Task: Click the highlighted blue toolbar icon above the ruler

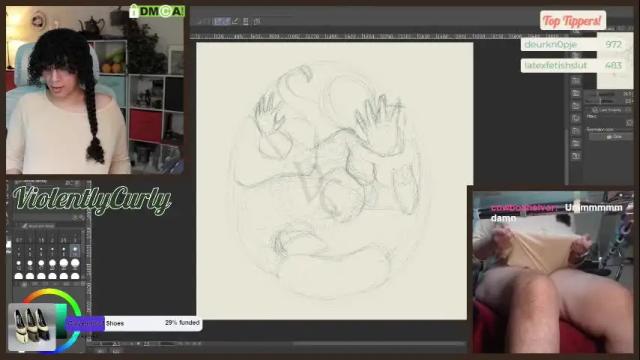Action: pos(222,21)
